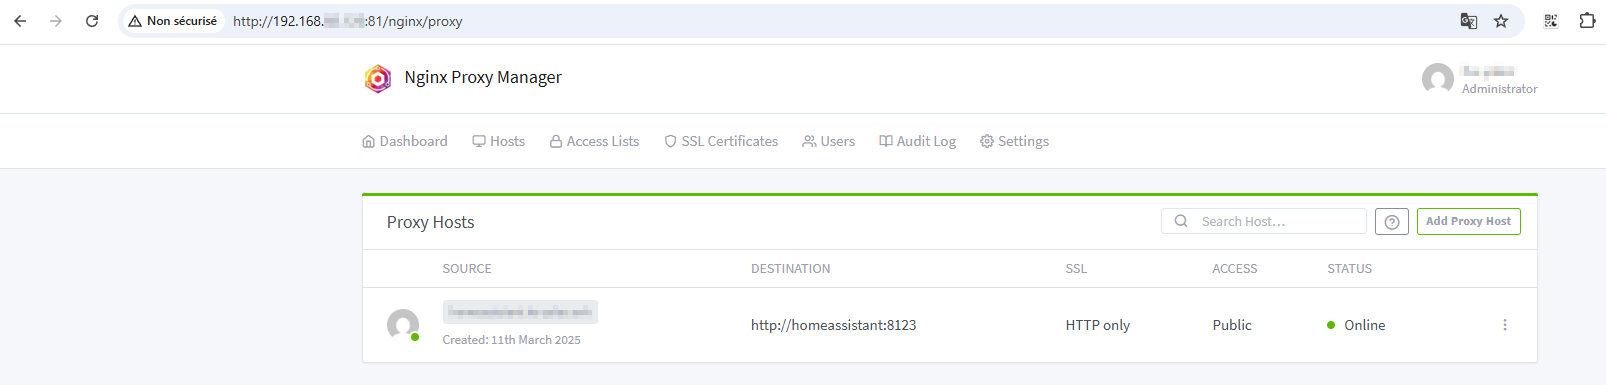Open the SSL Certificates tab
The width and height of the screenshot is (1606, 385).
pyautogui.click(x=721, y=141)
